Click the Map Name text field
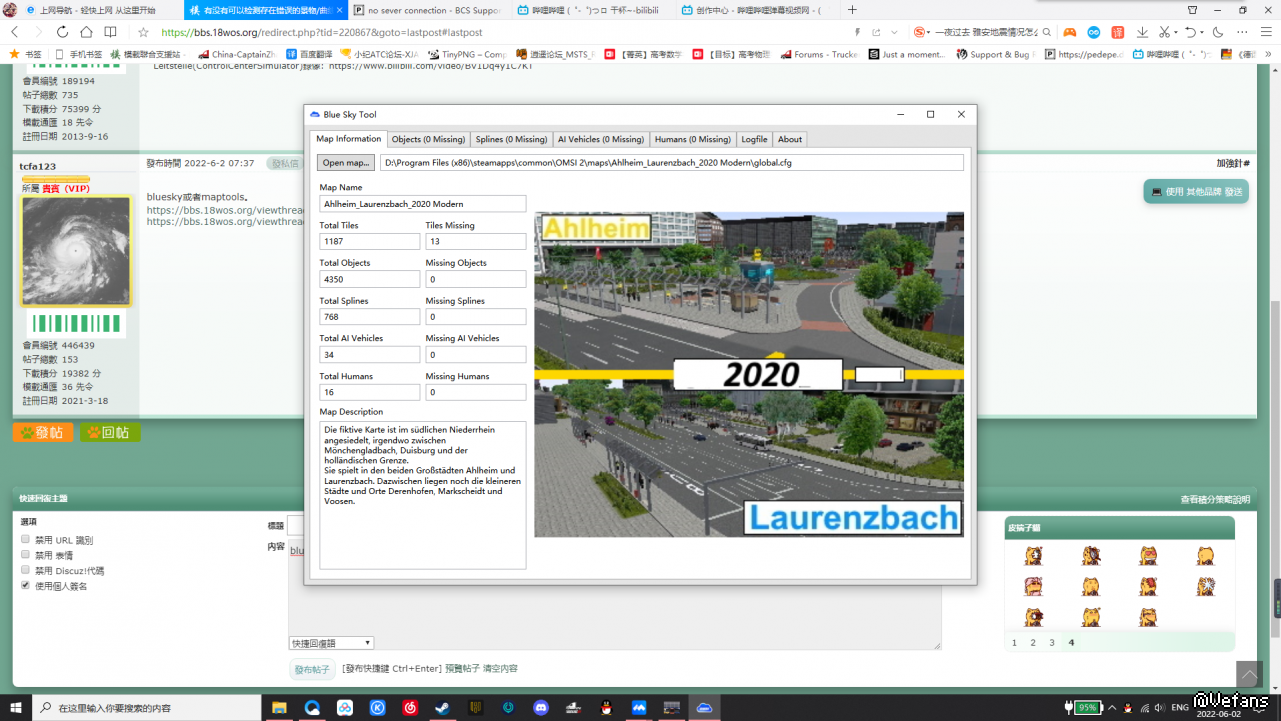 pos(422,204)
